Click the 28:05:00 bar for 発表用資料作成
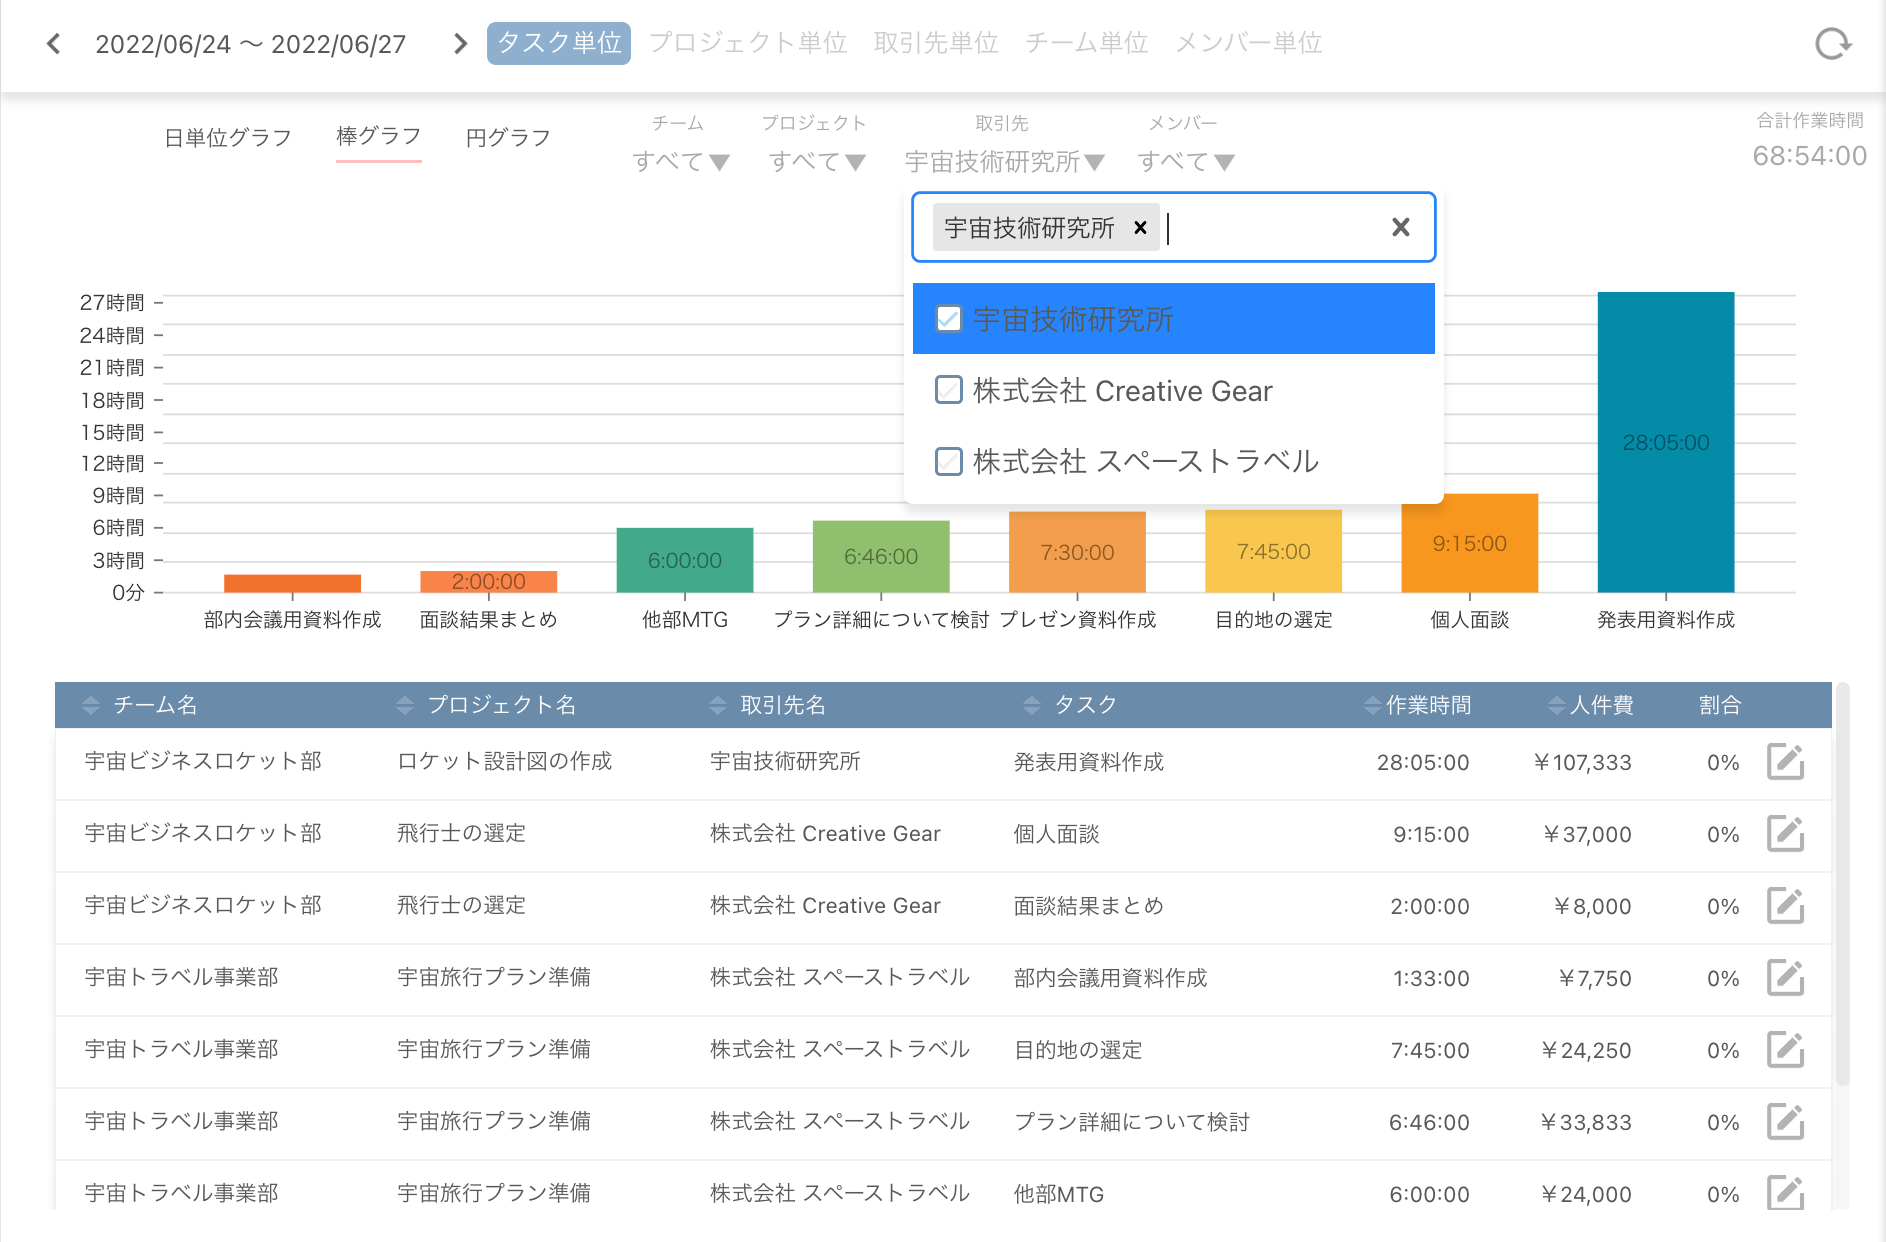Screen dimensions: 1886x1242 pos(1665,440)
